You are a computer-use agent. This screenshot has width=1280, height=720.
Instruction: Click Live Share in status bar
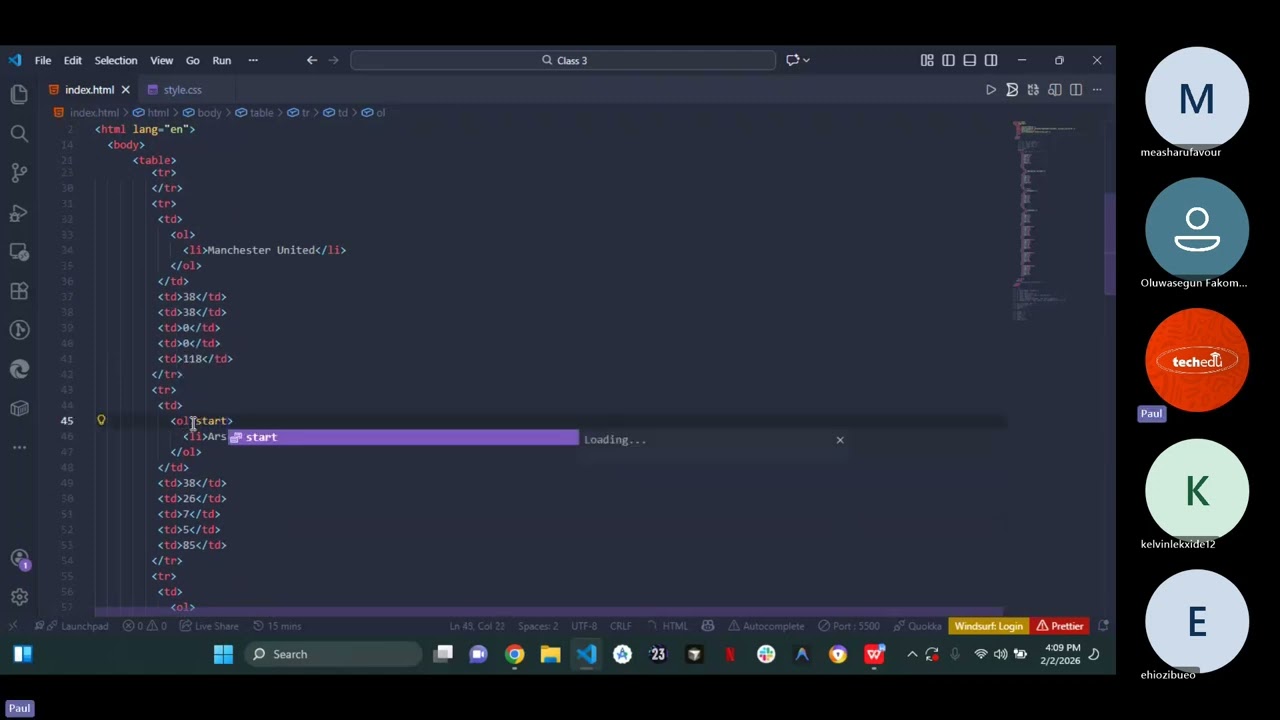coord(209,626)
